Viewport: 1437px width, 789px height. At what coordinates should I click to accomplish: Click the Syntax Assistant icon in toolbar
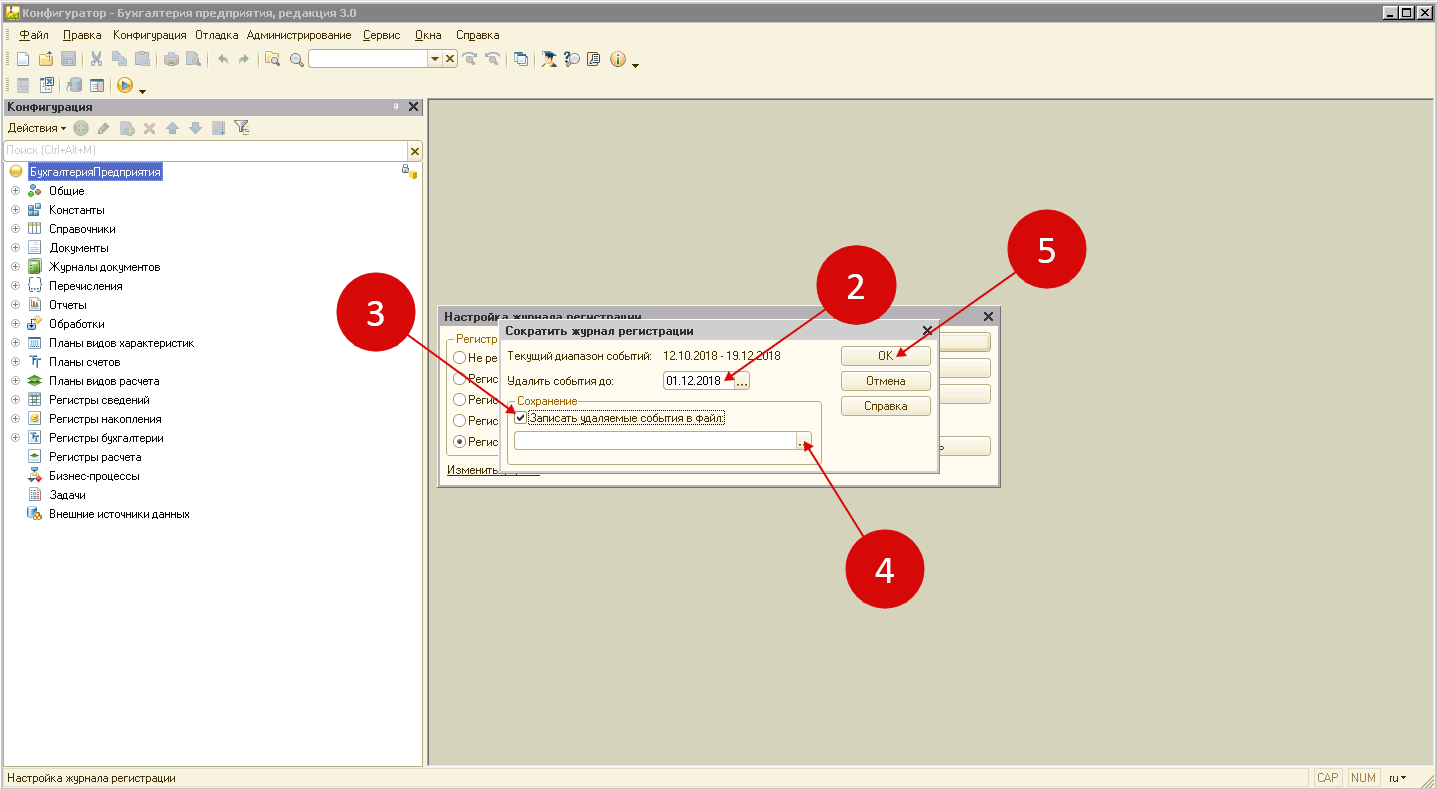(x=549, y=59)
